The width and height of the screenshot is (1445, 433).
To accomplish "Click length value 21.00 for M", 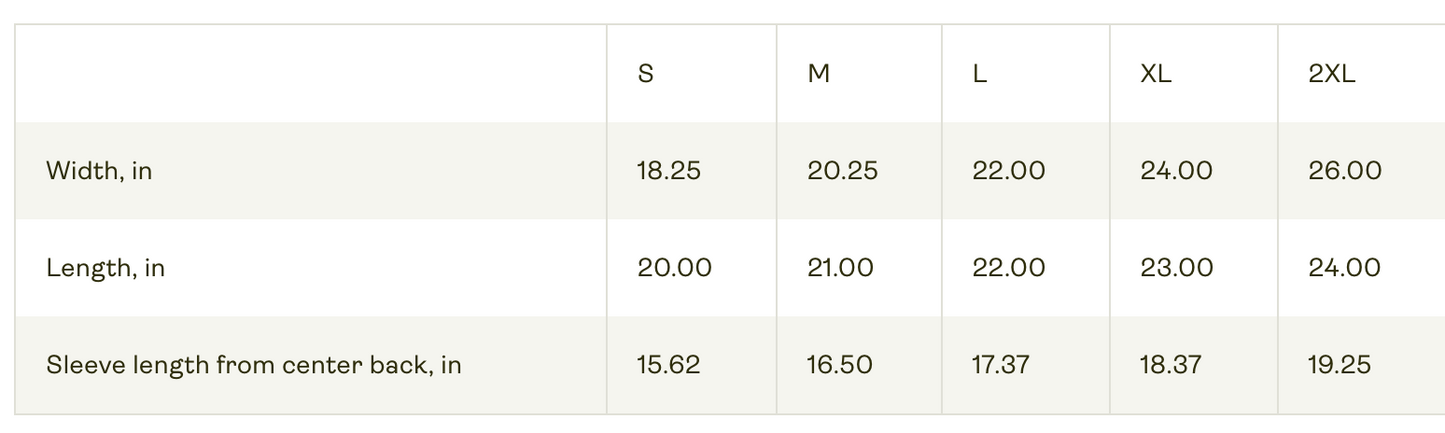I will click(840, 268).
